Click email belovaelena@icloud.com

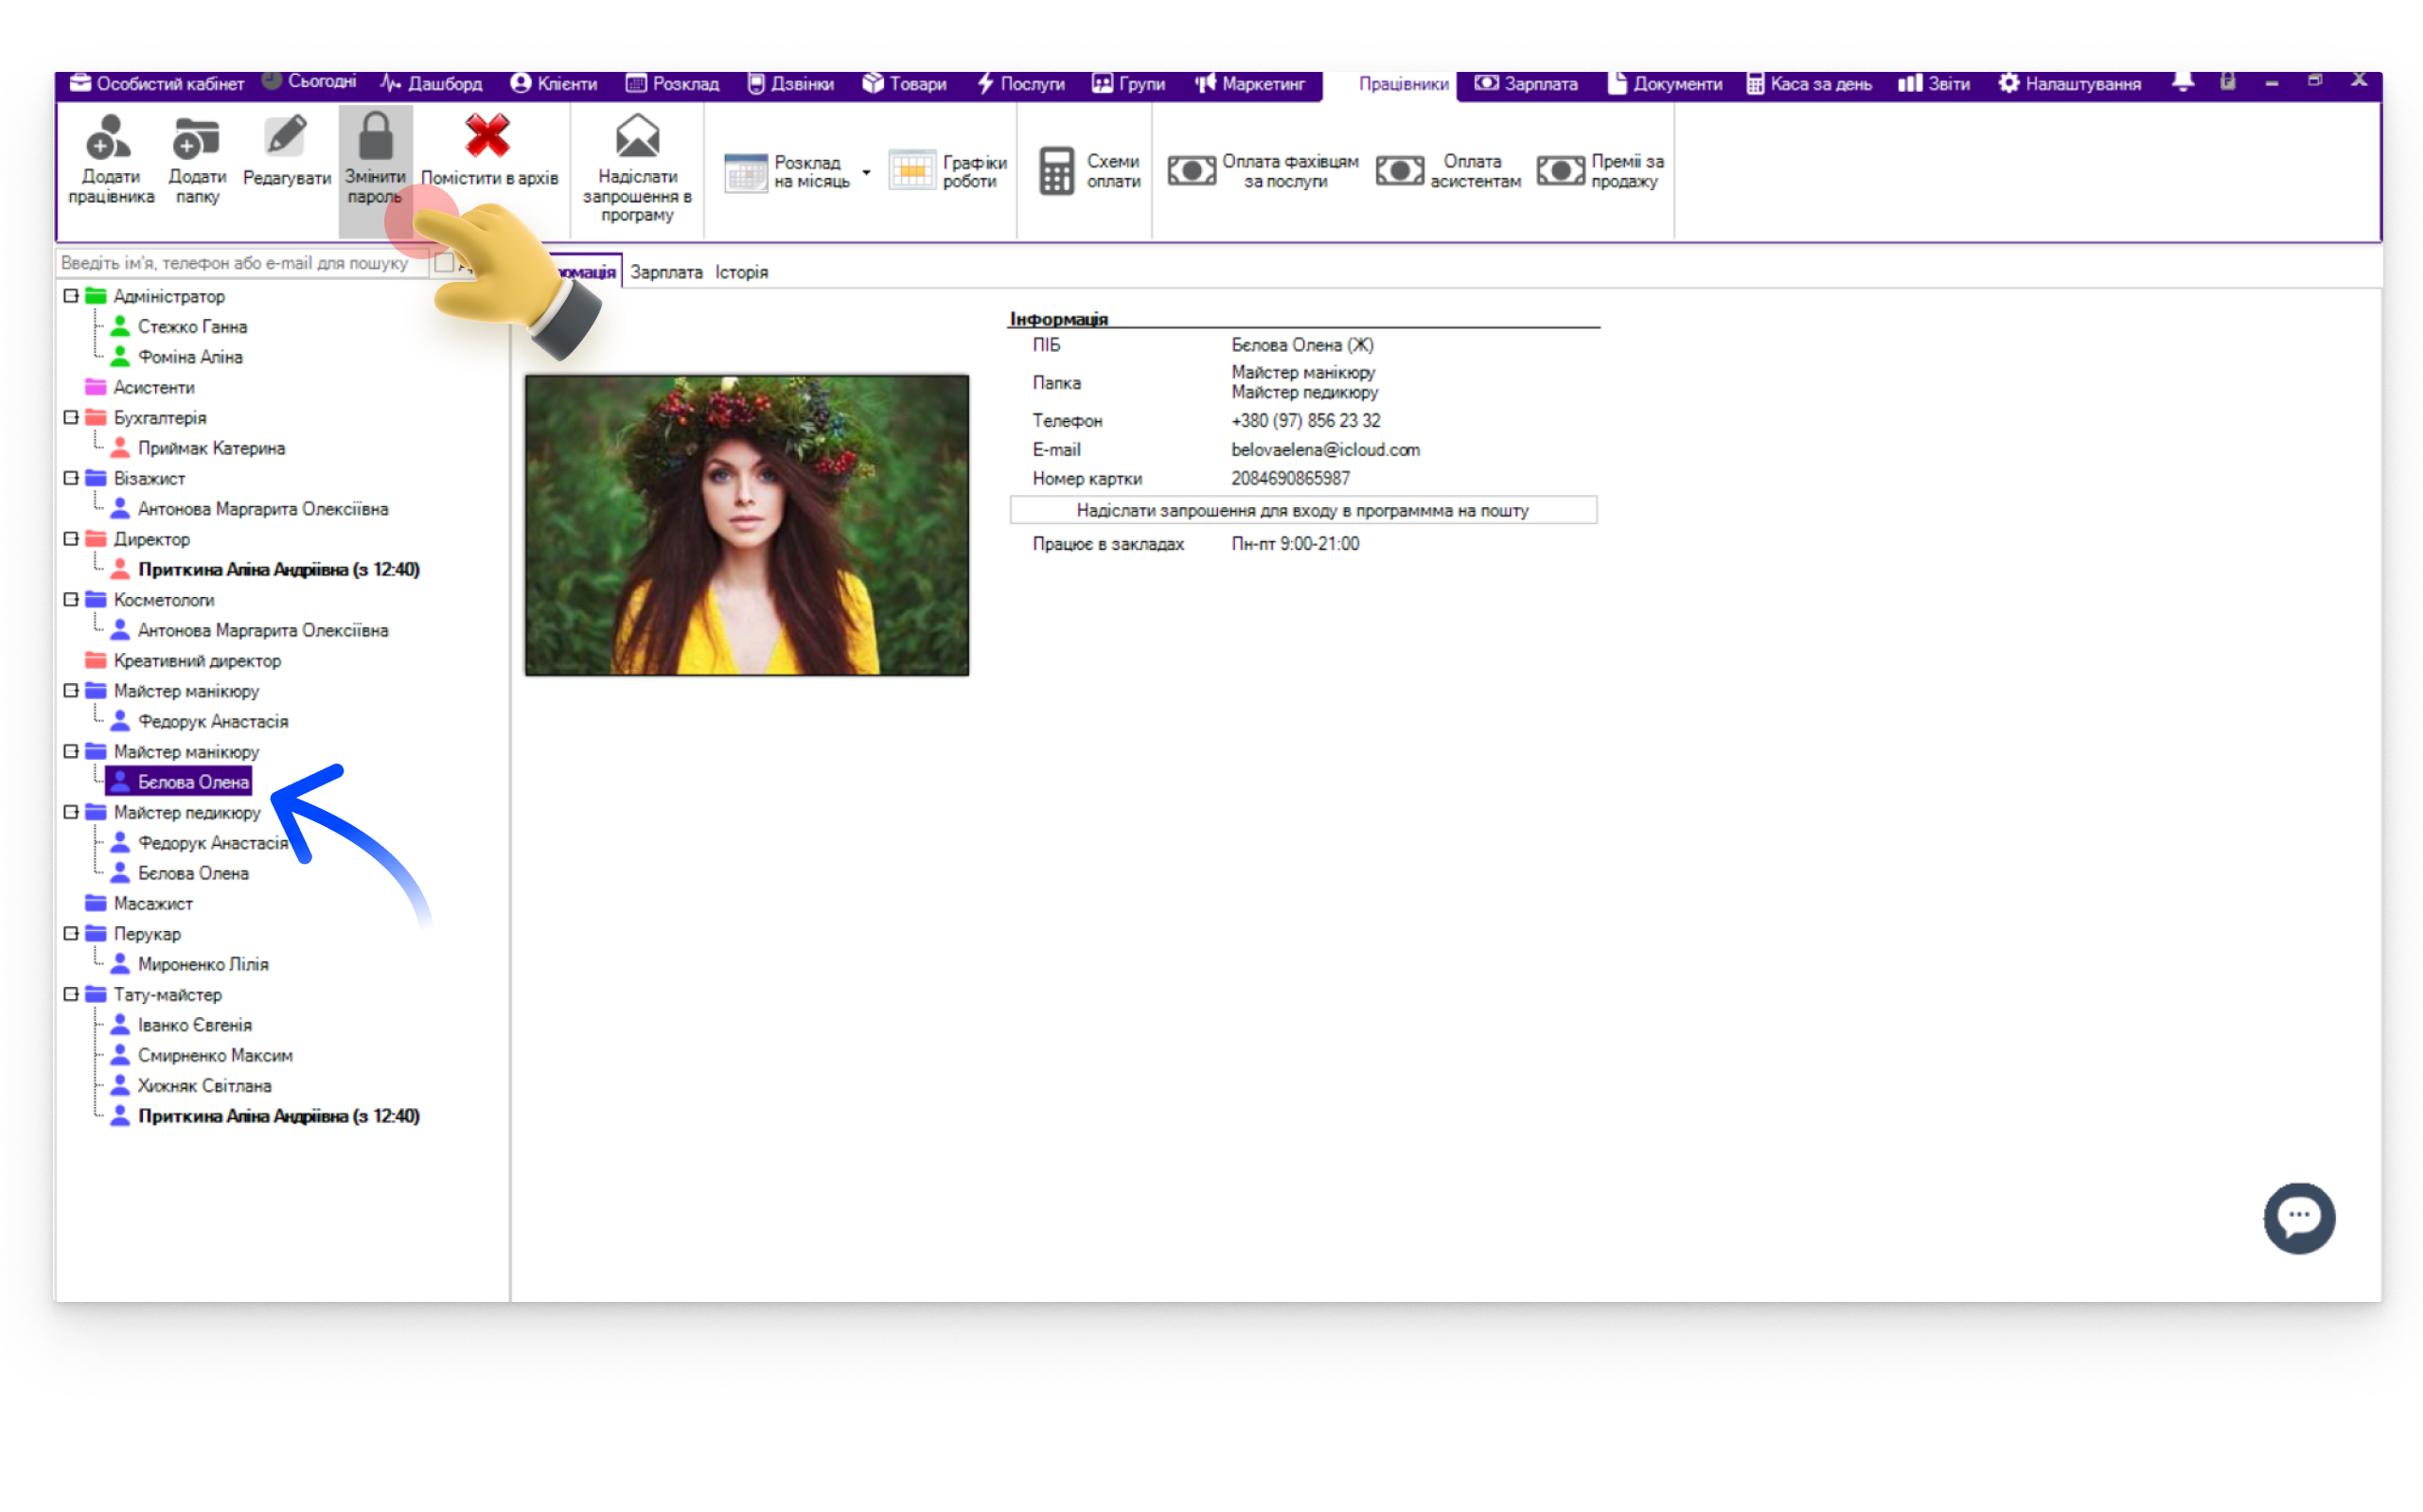(x=1324, y=450)
